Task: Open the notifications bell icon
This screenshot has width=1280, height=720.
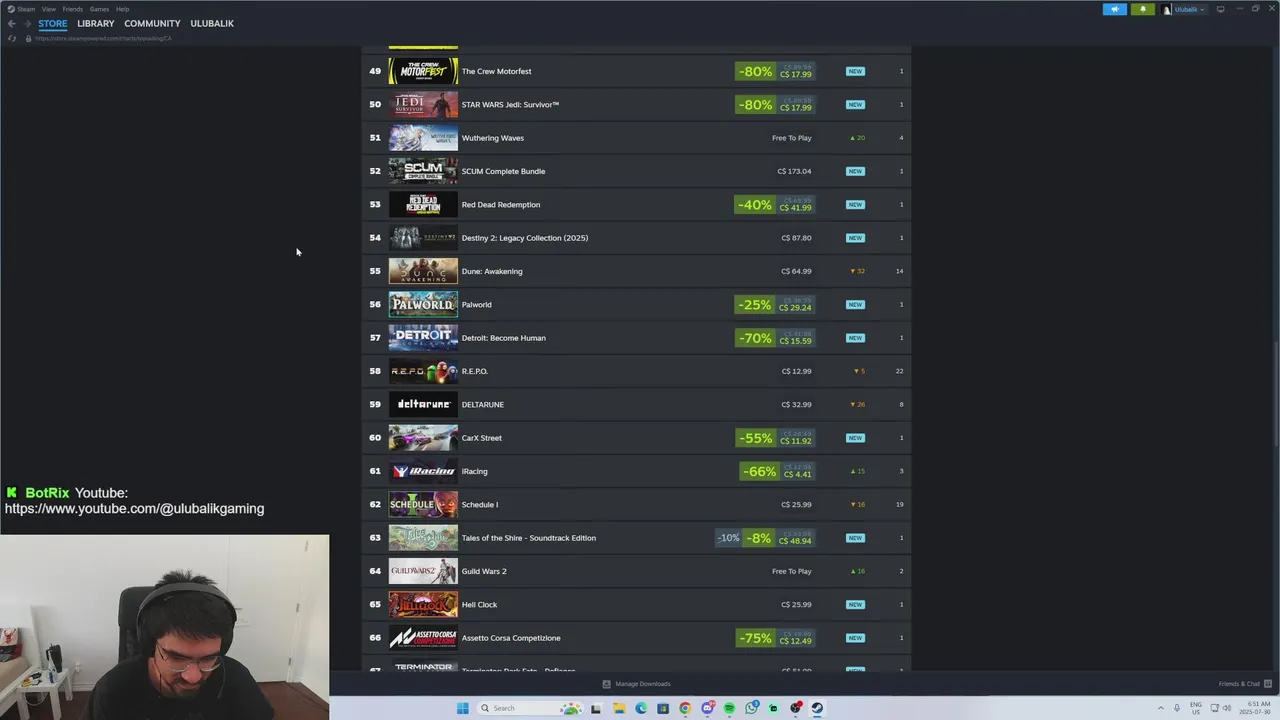Action: click(1142, 9)
